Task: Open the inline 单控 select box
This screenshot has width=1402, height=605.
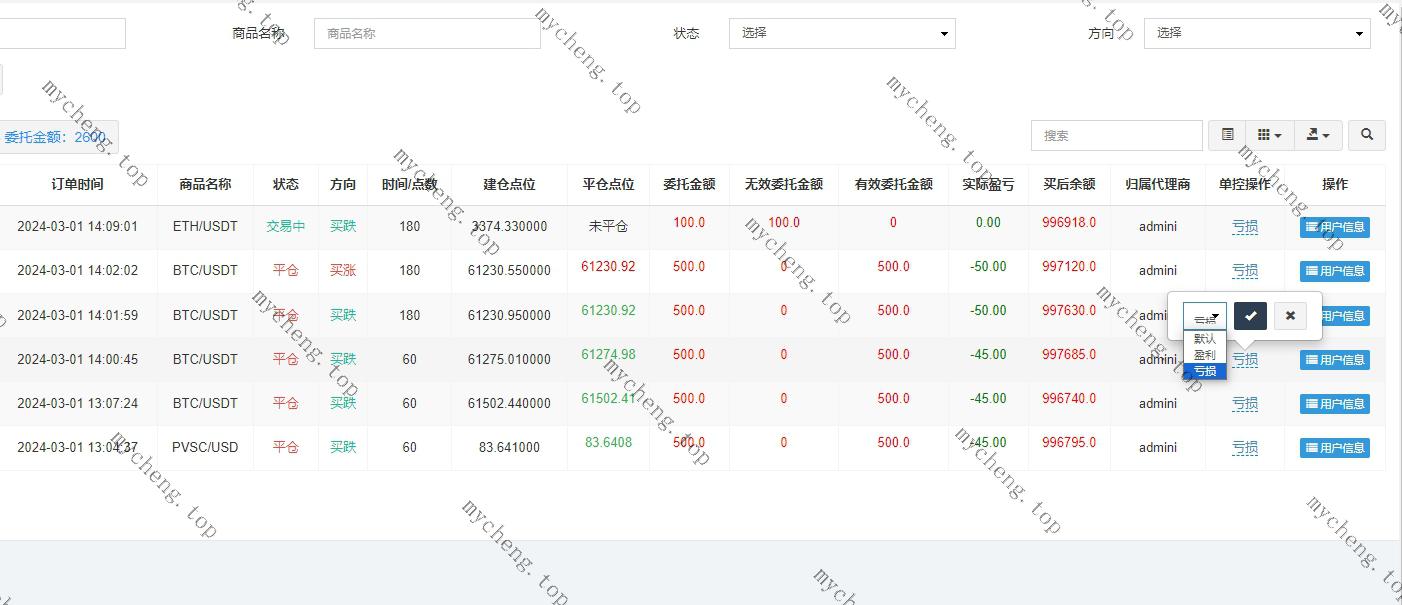Action: (1205, 317)
